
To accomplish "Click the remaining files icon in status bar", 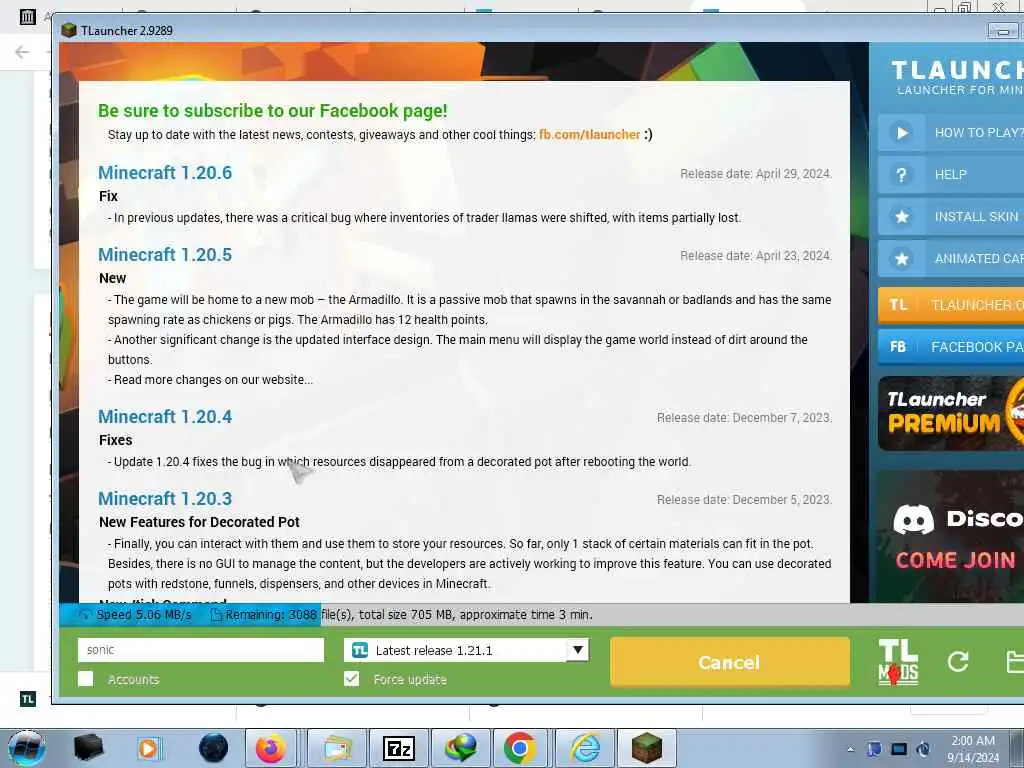I will 216,615.
